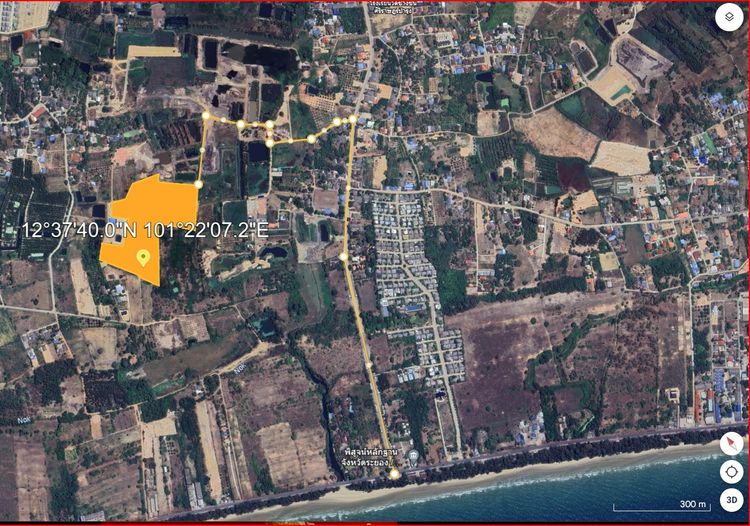
Task: Select path vertex touching the orange polygon
Action: pos(199,184)
